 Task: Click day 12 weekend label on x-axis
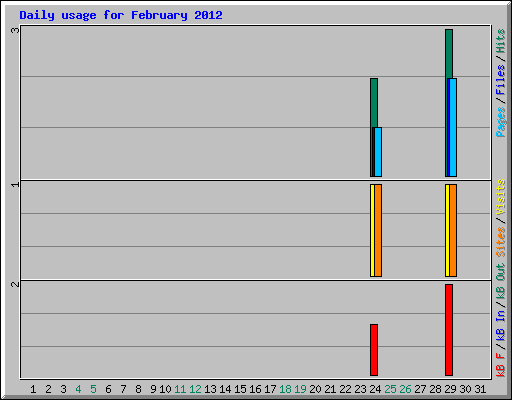click(195, 389)
